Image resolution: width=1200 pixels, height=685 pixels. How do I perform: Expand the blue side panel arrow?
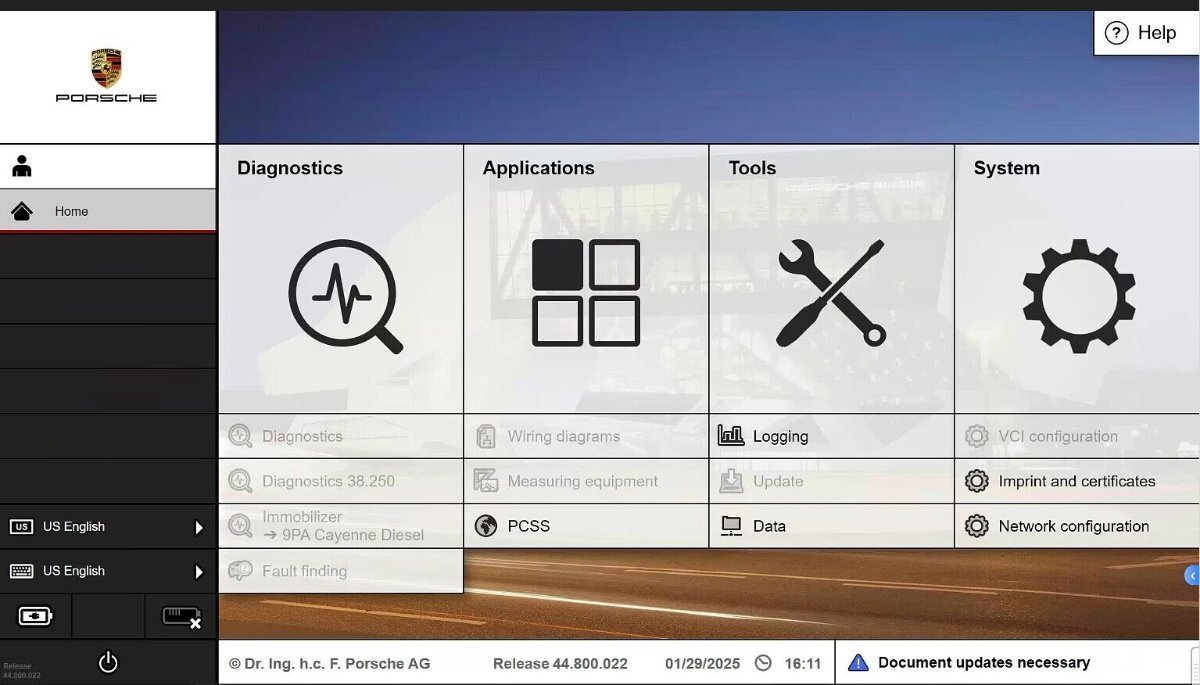point(1191,575)
